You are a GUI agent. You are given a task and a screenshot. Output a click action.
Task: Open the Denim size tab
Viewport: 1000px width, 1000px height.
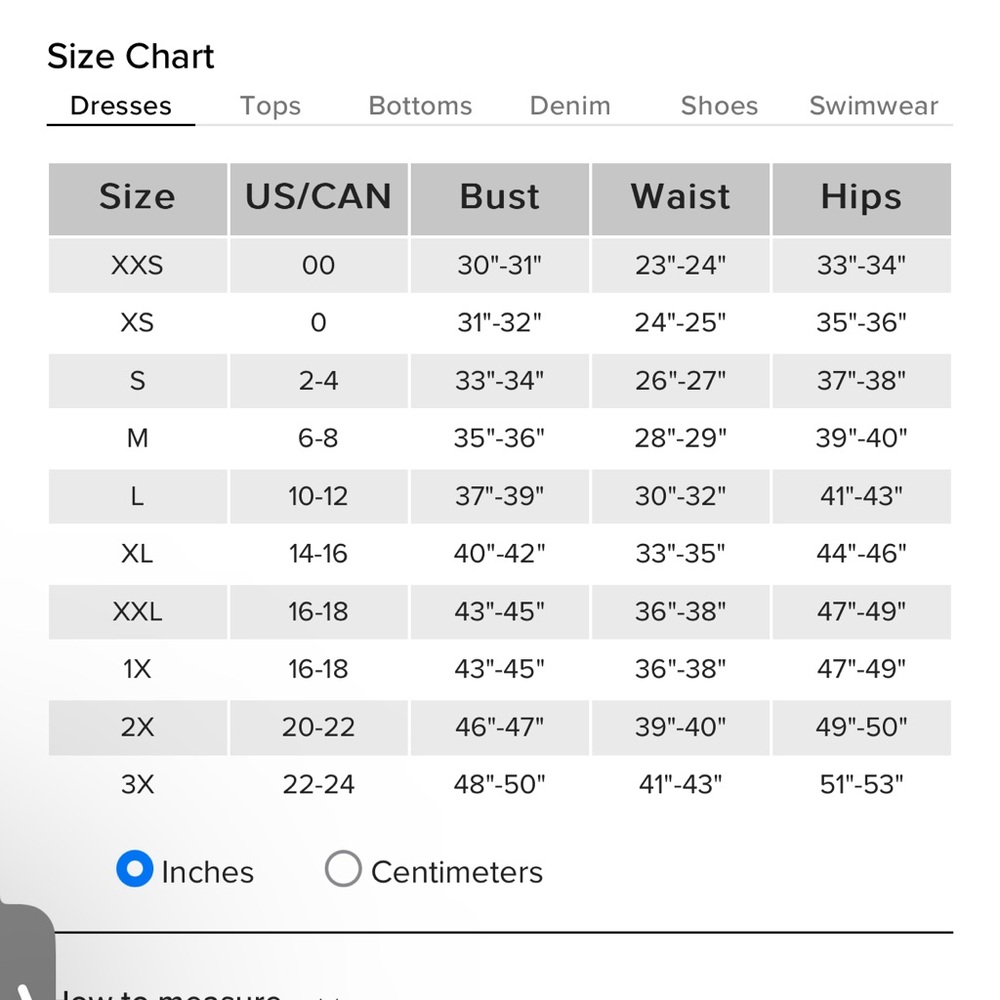pyautogui.click(x=570, y=106)
